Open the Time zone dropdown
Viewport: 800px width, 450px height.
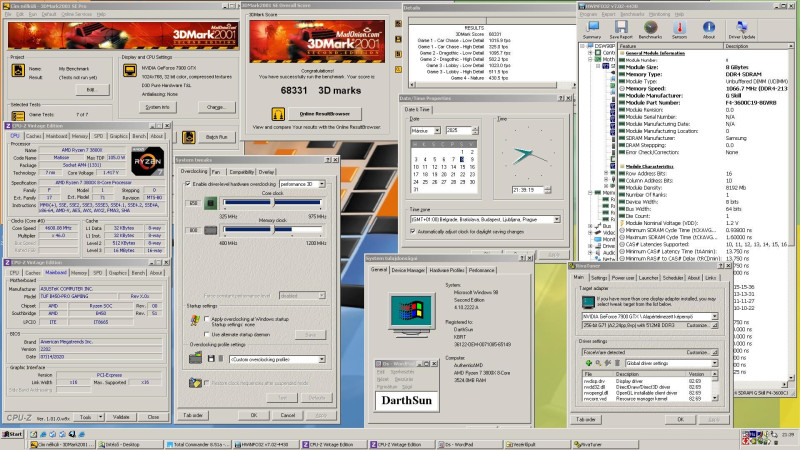tap(557, 219)
